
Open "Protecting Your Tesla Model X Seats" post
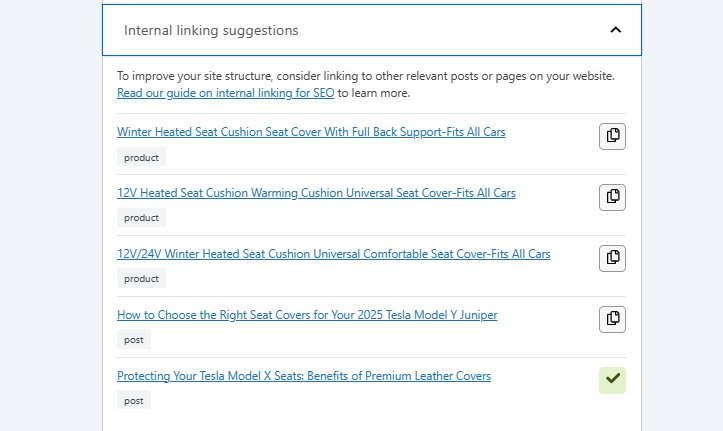coord(304,376)
